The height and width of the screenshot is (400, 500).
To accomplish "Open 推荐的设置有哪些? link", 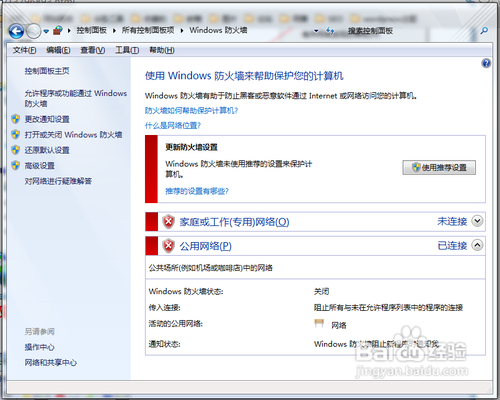I will 197,191.
